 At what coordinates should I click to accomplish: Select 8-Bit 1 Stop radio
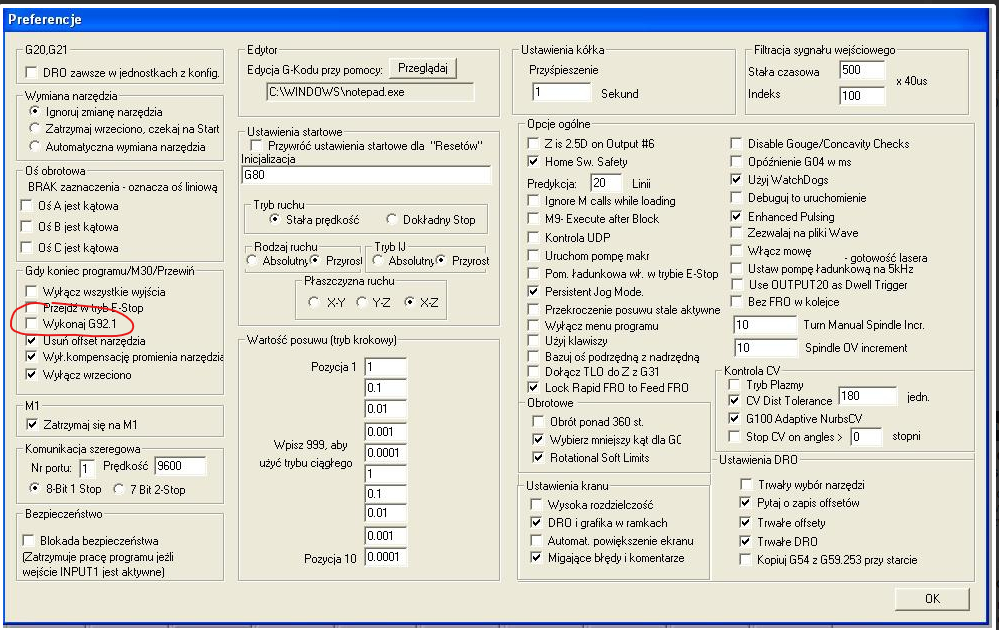click(x=34, y=489)
